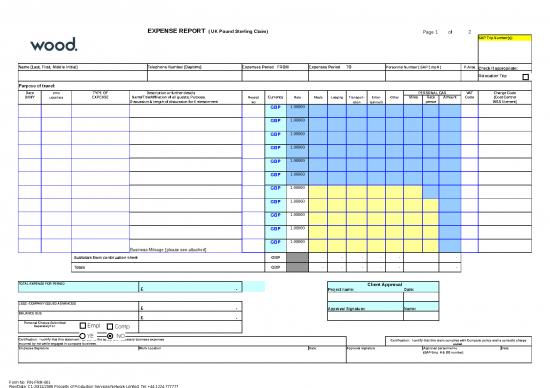Screen dimensions: 550x388
Task: Check the Empl checkbox
Action: (x=83, y=326)
